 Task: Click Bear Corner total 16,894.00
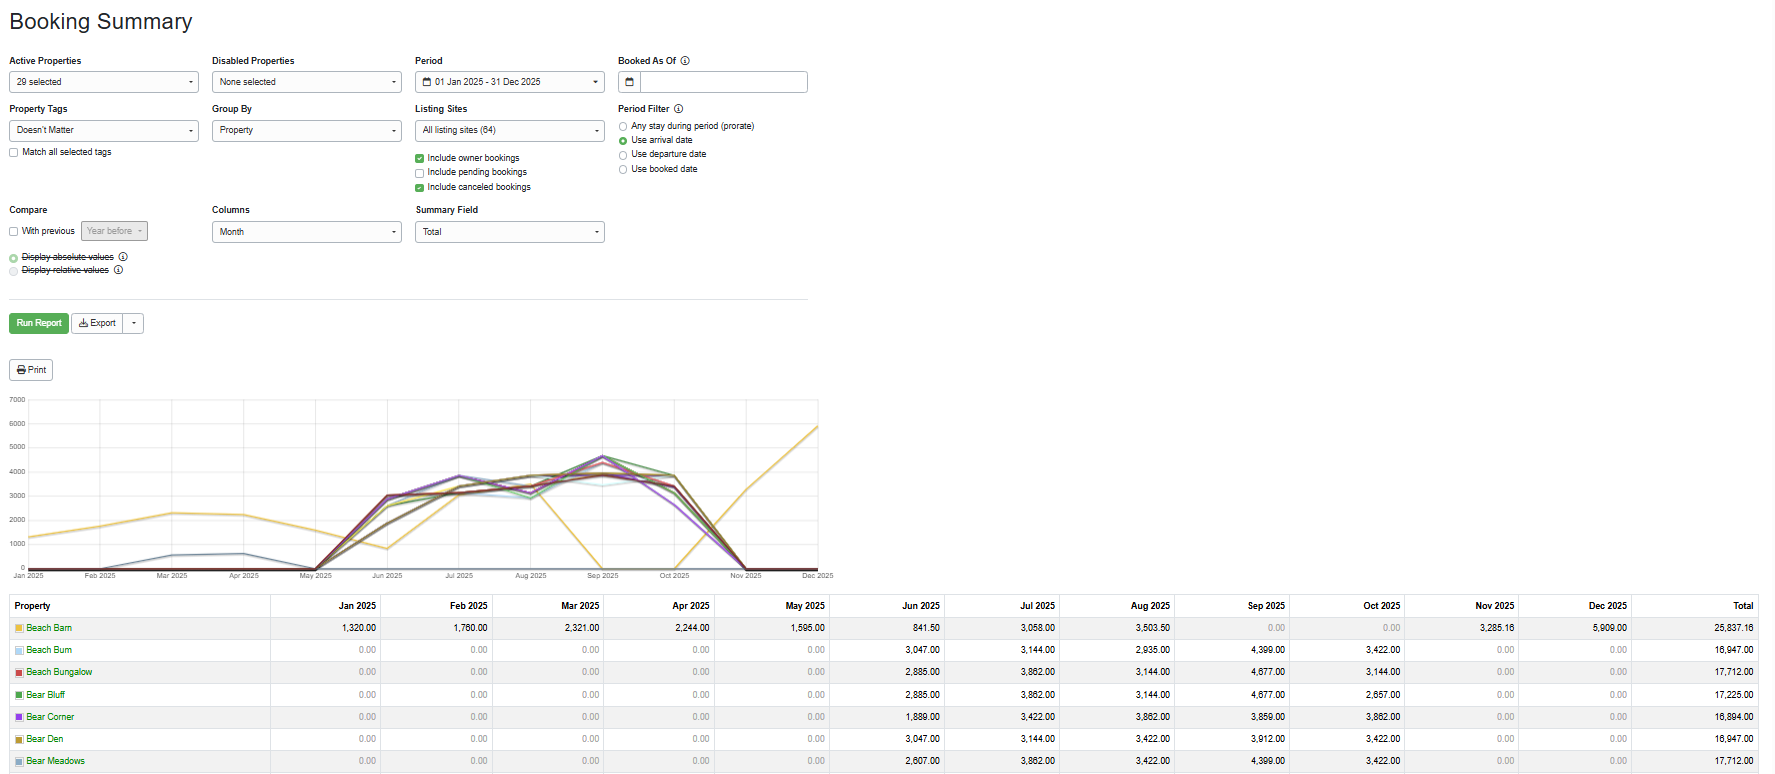coord(1734,717)
